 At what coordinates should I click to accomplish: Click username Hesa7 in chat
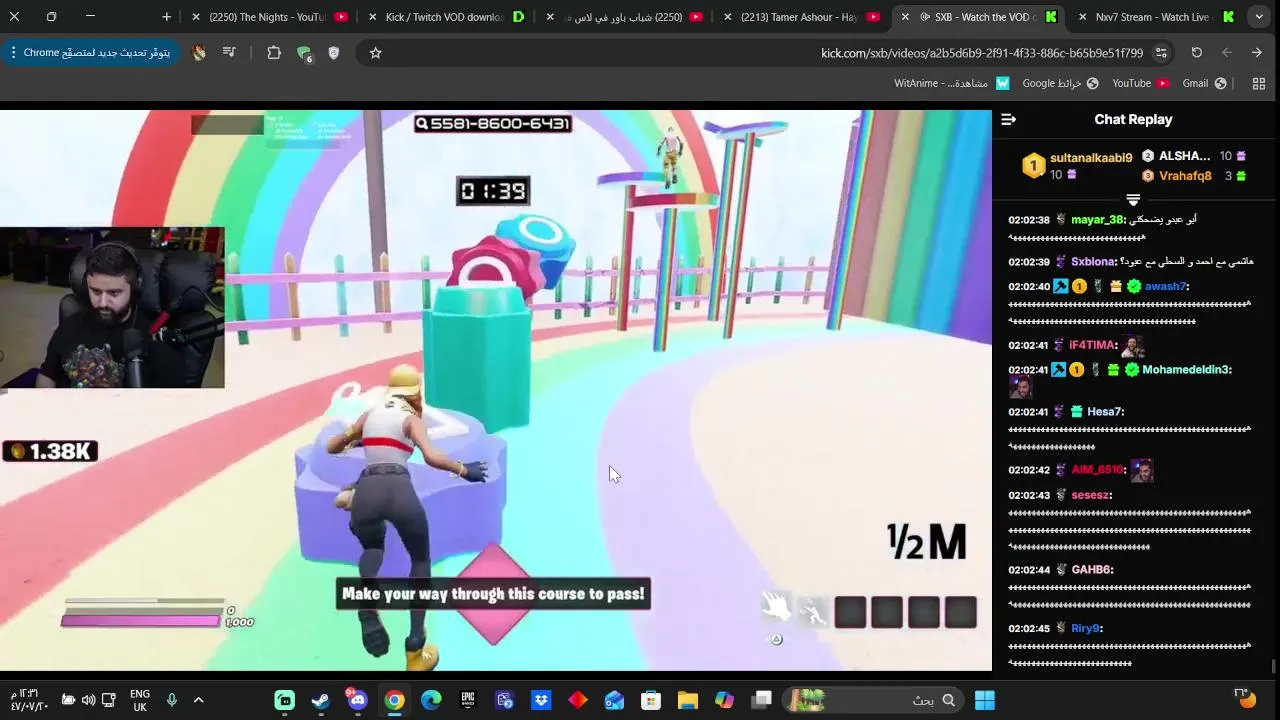1105,412
